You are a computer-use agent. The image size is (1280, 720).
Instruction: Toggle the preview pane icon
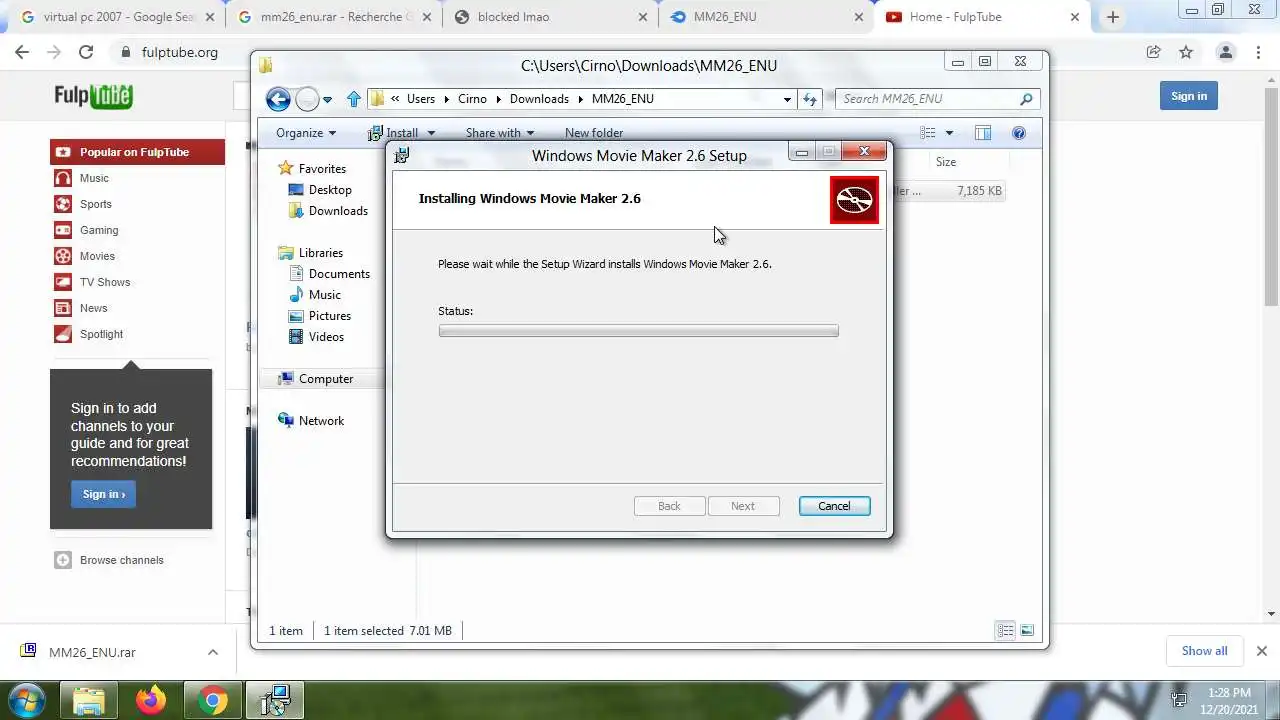point(983,133)
